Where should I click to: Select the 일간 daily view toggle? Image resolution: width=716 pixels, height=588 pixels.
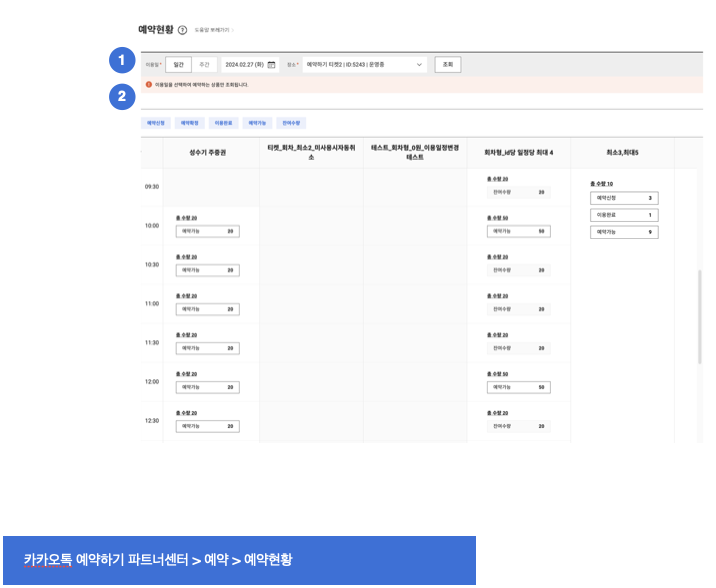[178, 64]
